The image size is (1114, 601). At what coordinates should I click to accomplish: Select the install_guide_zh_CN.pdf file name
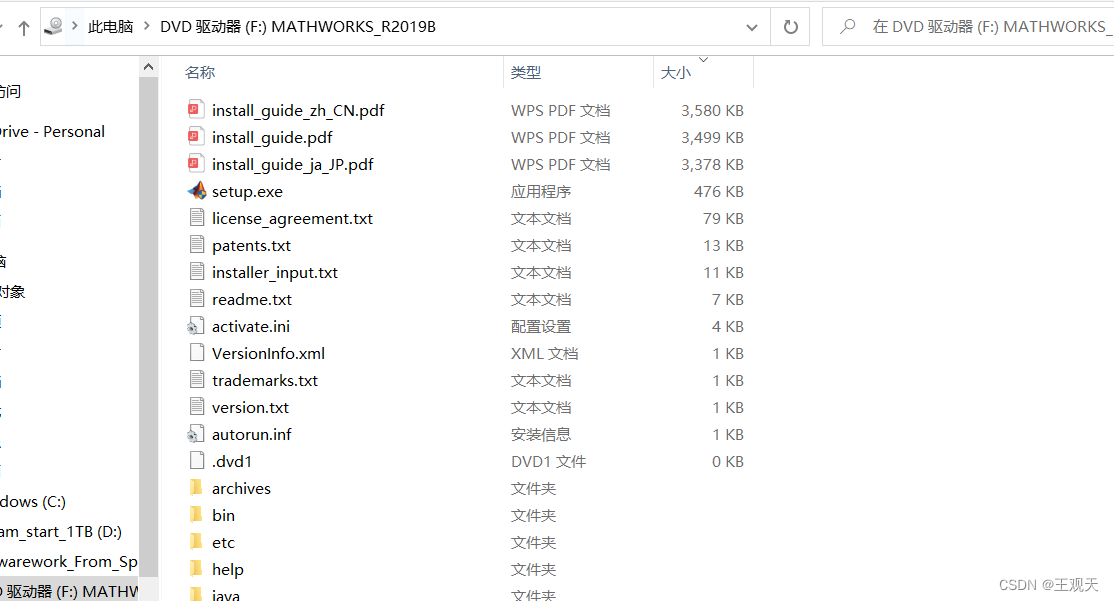[298, 111]
